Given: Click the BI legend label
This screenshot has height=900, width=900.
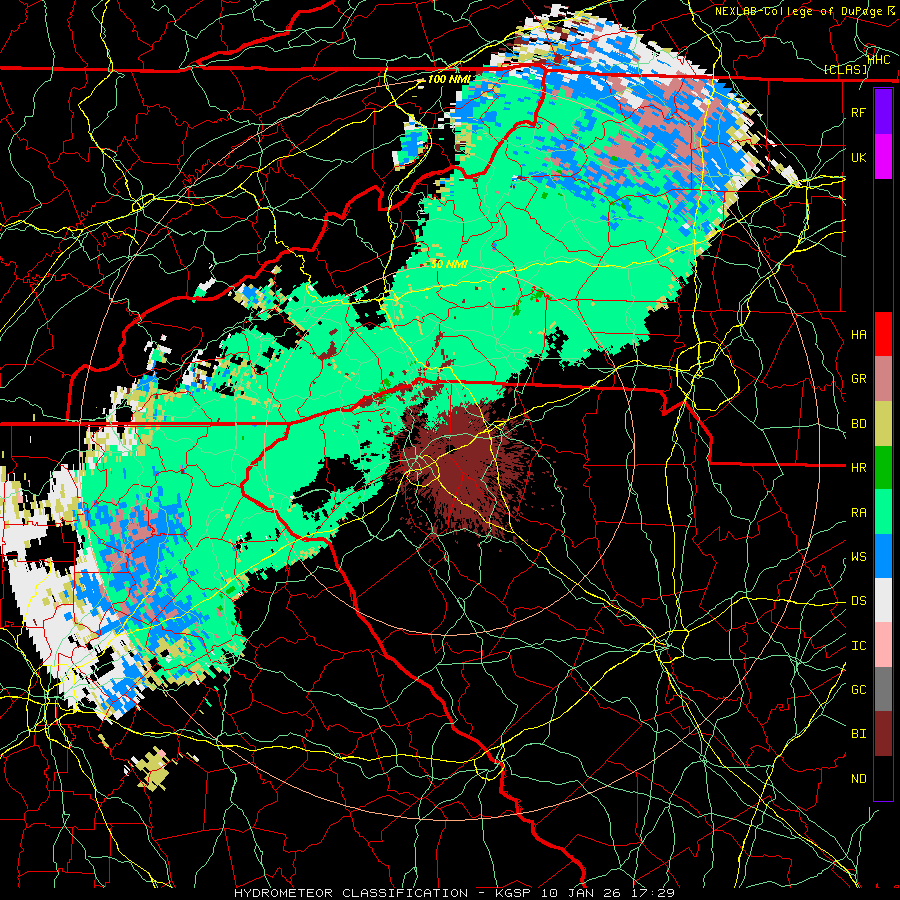Looking at the screenshot, I should [x=858, y=734].
